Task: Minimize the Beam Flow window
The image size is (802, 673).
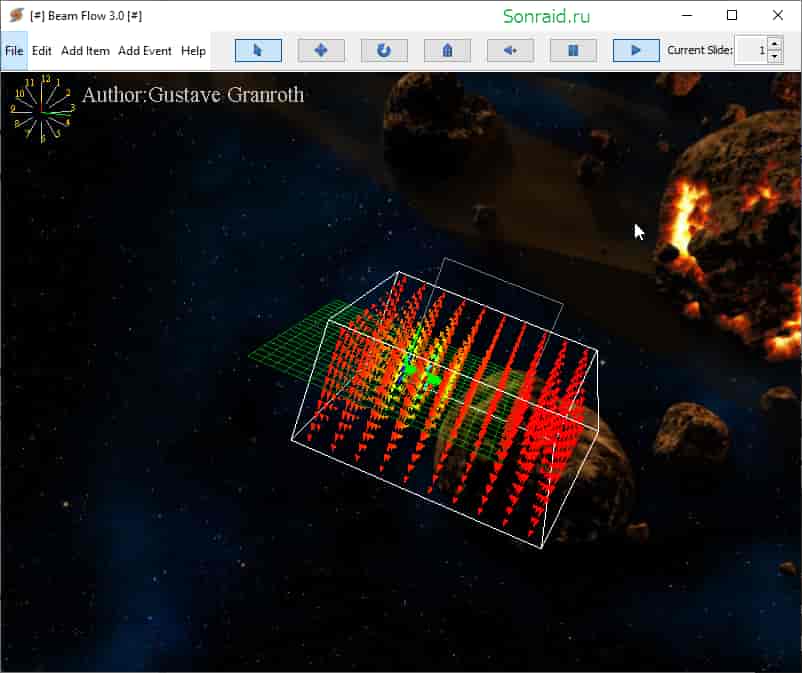Action: click(x=687, y=15)
